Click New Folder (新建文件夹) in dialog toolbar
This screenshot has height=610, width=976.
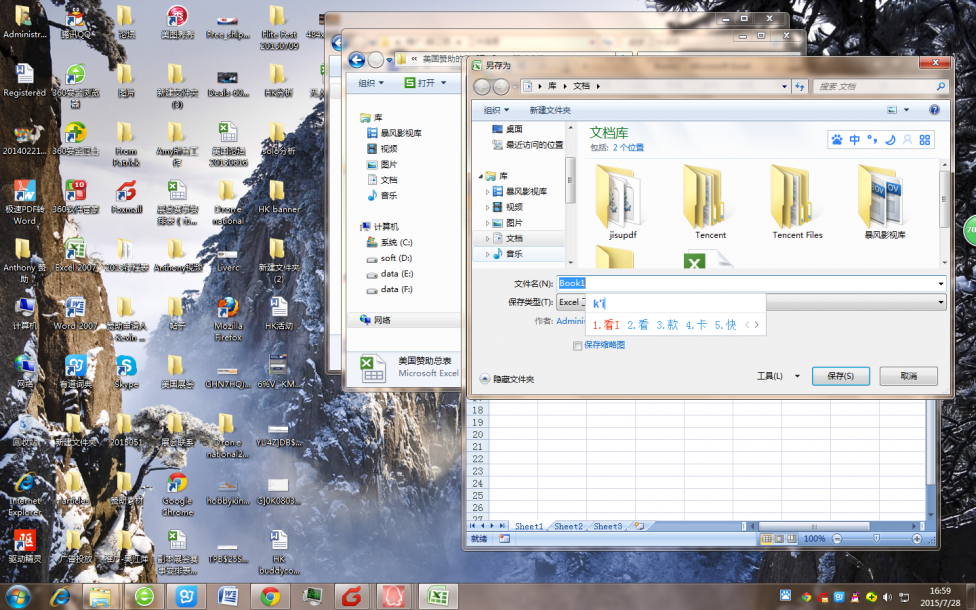550,110
